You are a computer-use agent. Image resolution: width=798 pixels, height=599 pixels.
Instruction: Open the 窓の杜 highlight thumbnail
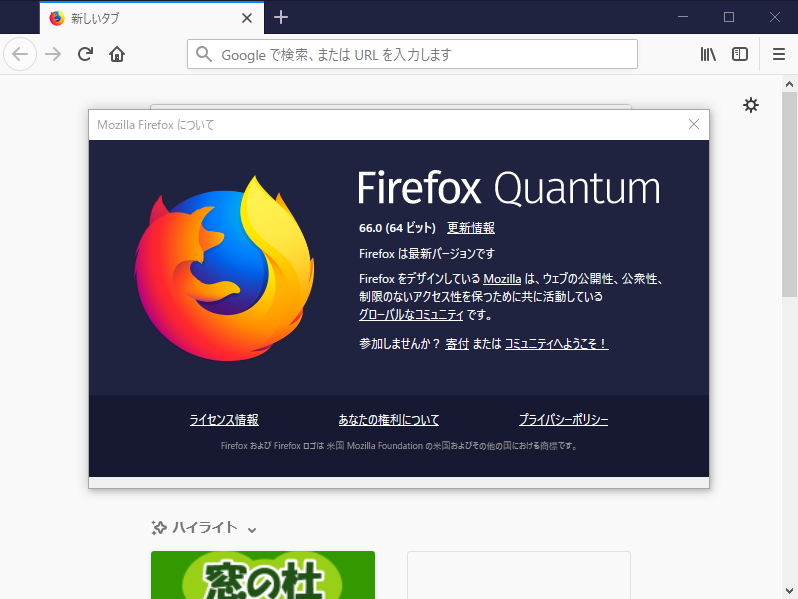263,575
